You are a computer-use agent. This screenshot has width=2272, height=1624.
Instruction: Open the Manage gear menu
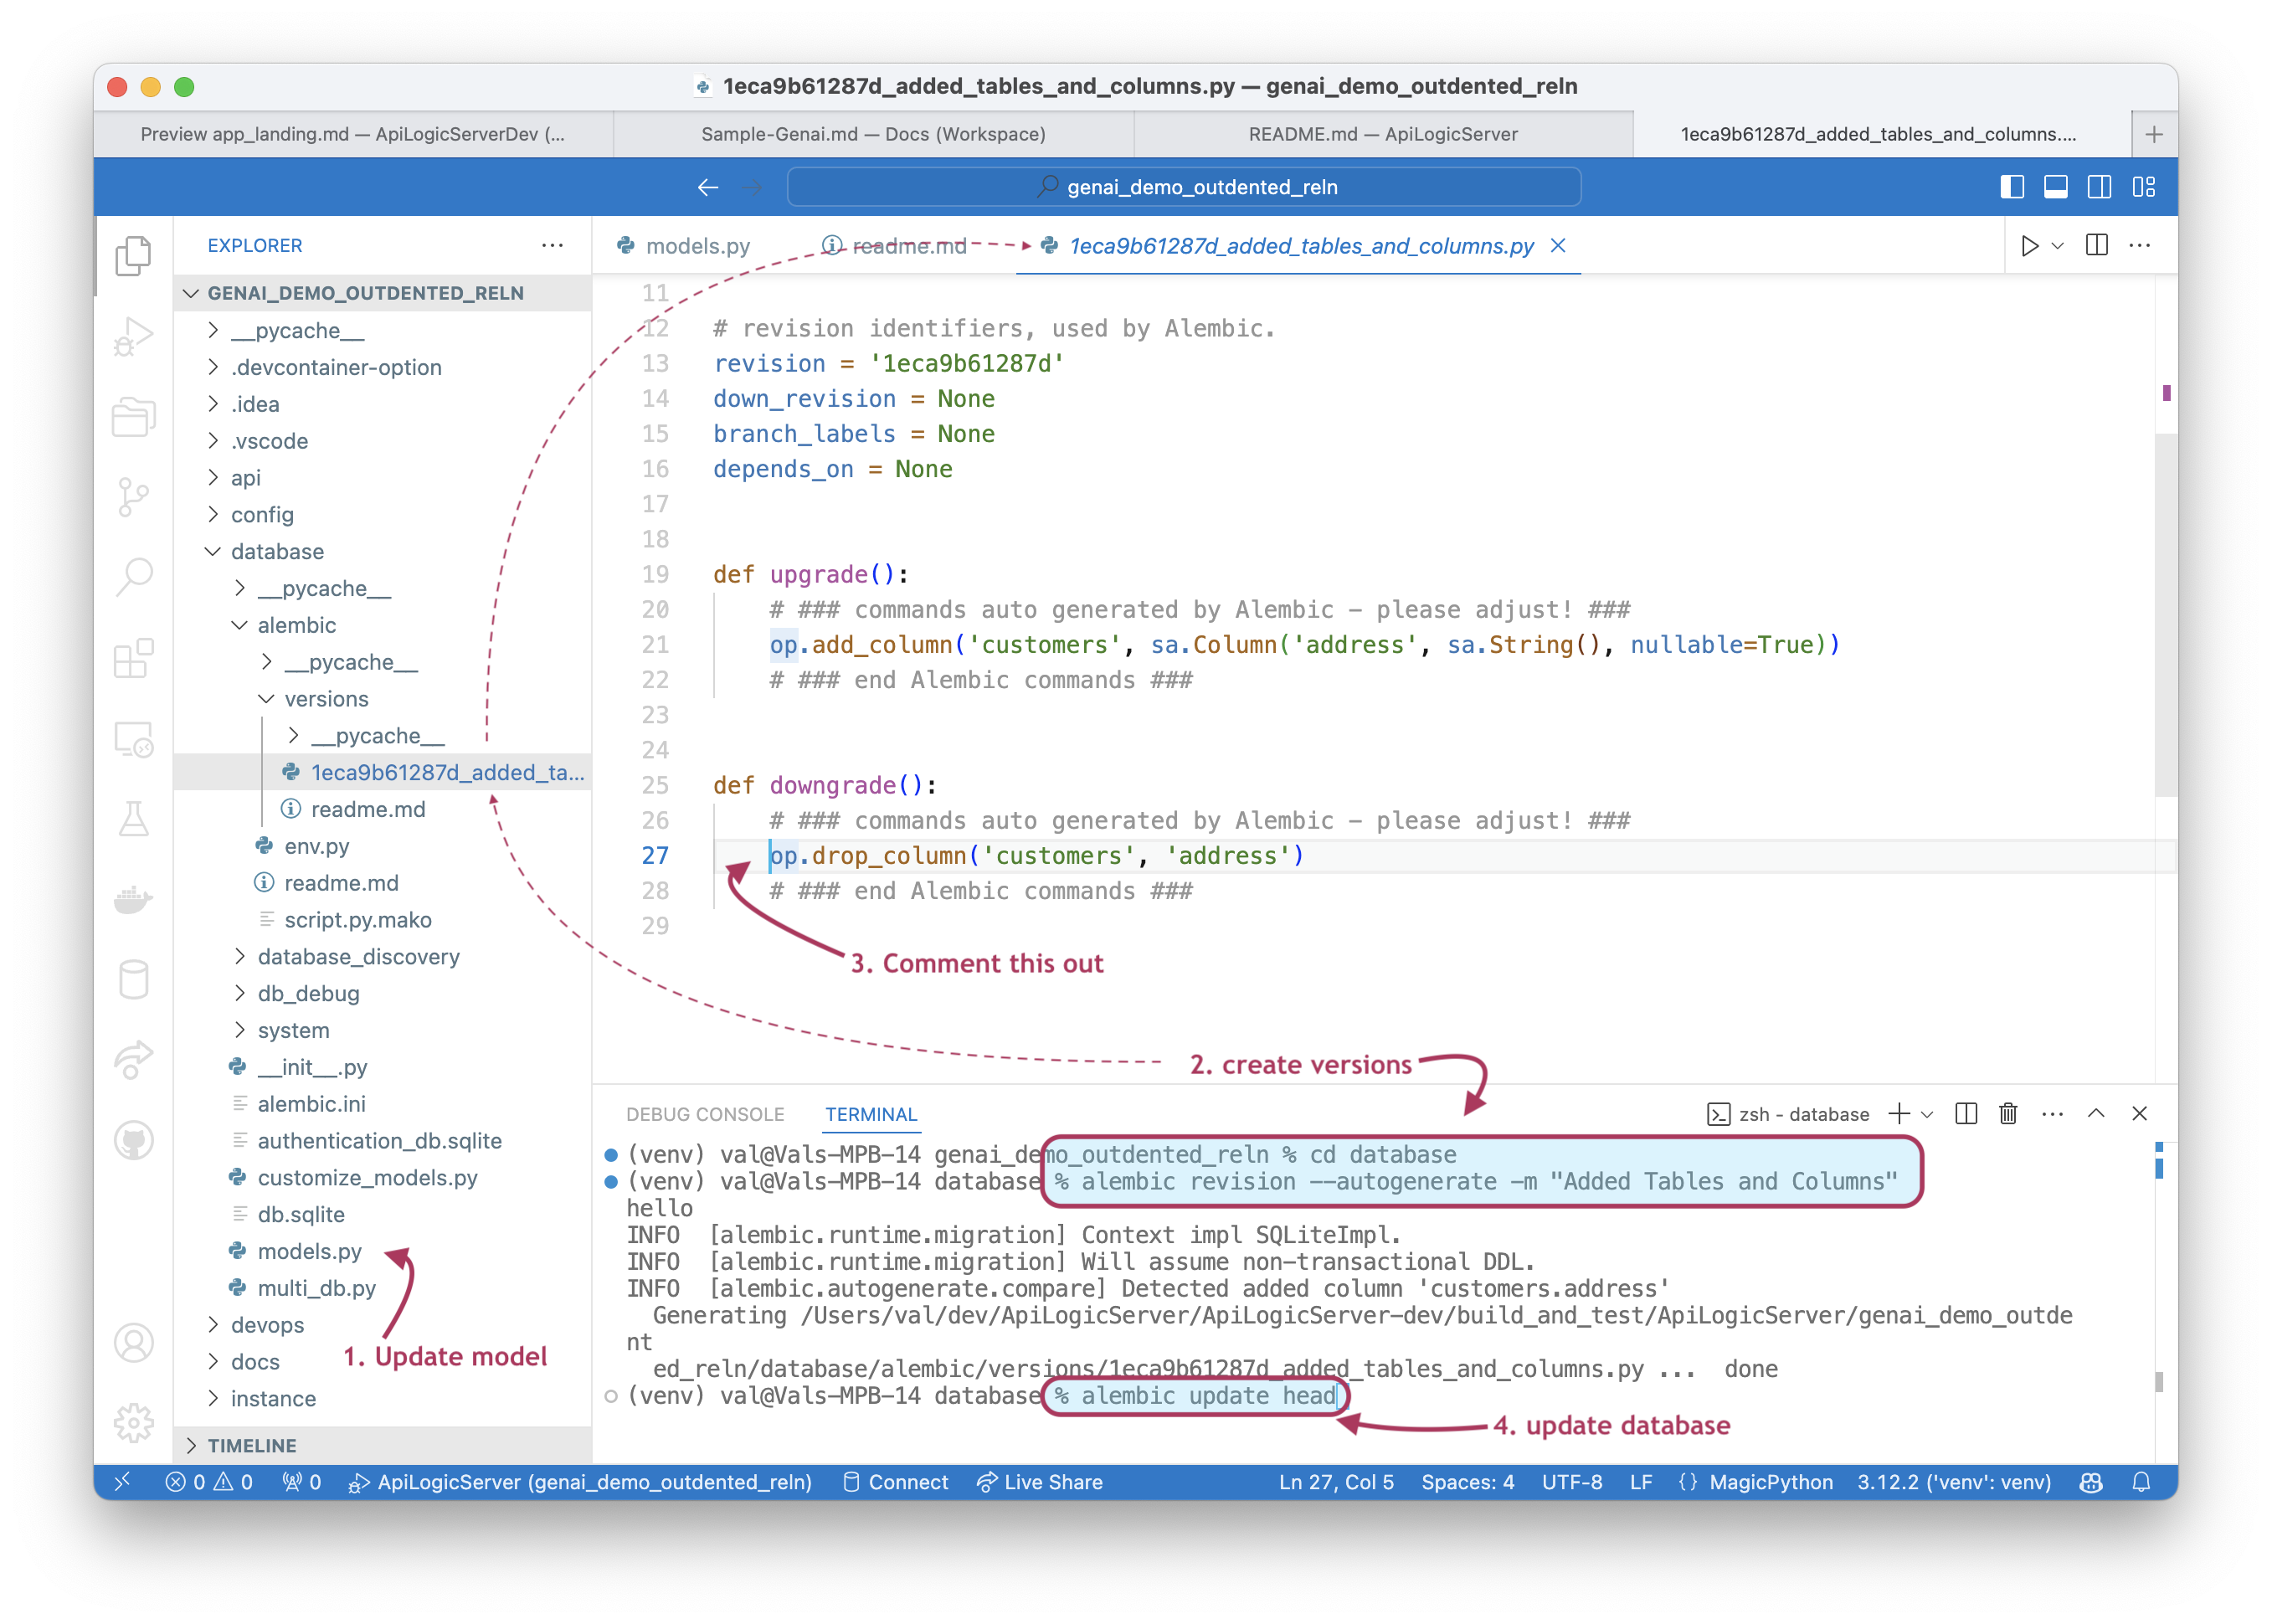click(x=133, y=1423)
